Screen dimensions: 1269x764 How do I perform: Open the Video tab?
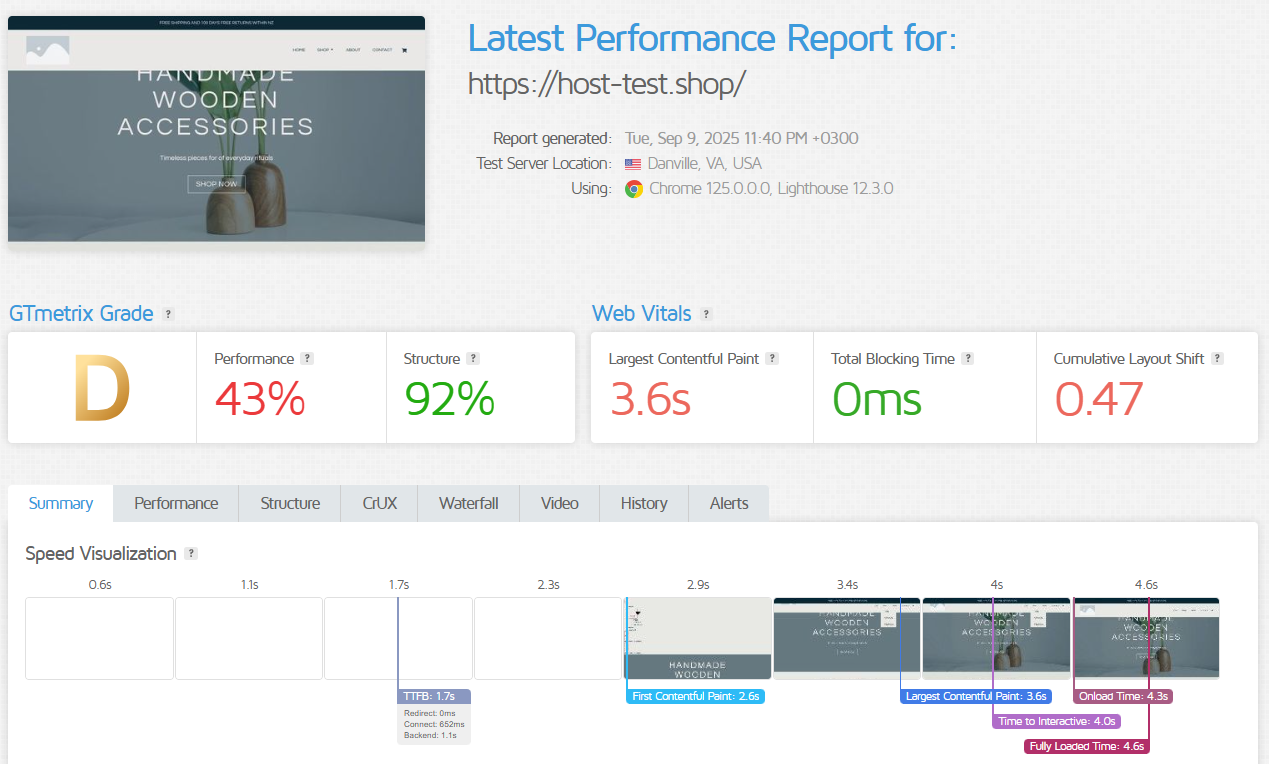pyautogui.click(x=560, y=503)
